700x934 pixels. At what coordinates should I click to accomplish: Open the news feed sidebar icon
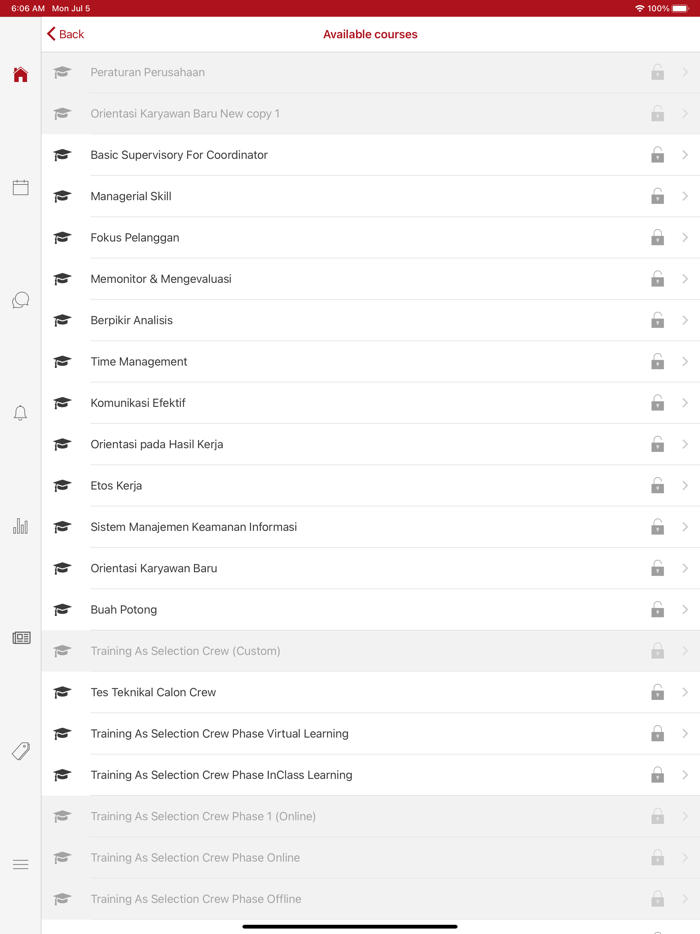pos(20,638)
